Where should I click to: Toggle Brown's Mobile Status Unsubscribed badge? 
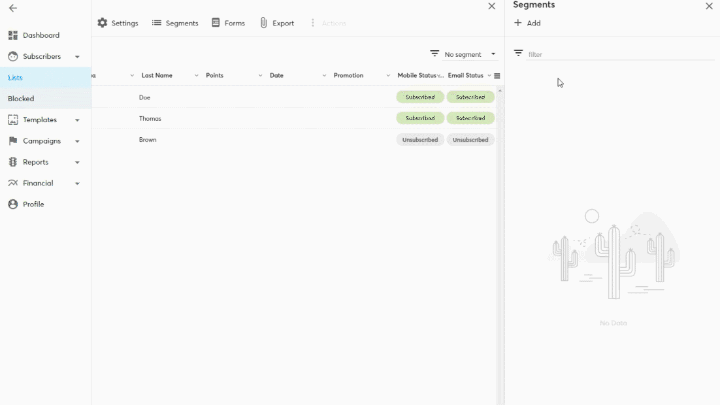point(420,140)
